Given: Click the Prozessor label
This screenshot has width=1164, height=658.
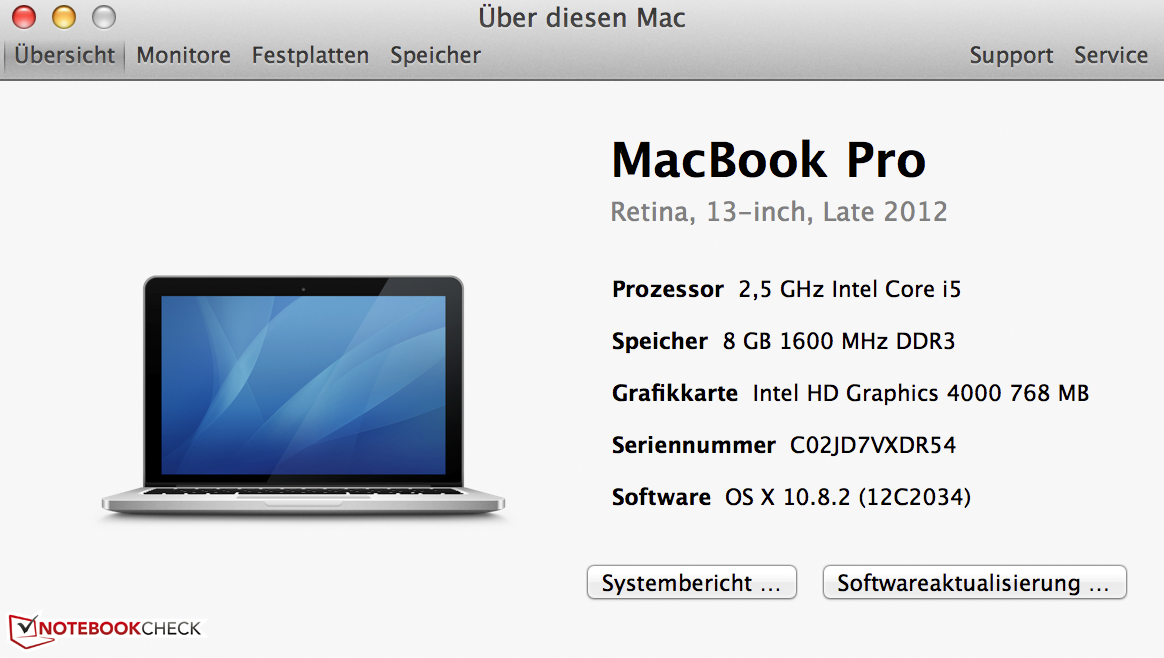Looking at the screenshot, I should (667, 289).
